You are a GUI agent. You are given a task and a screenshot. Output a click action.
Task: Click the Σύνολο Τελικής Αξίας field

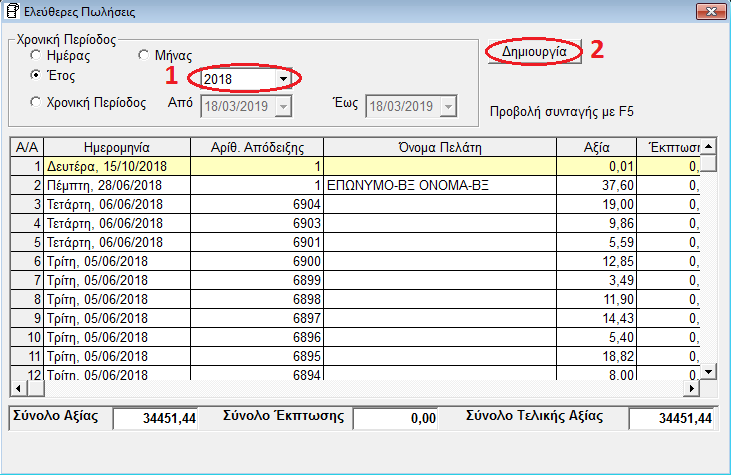672,418
